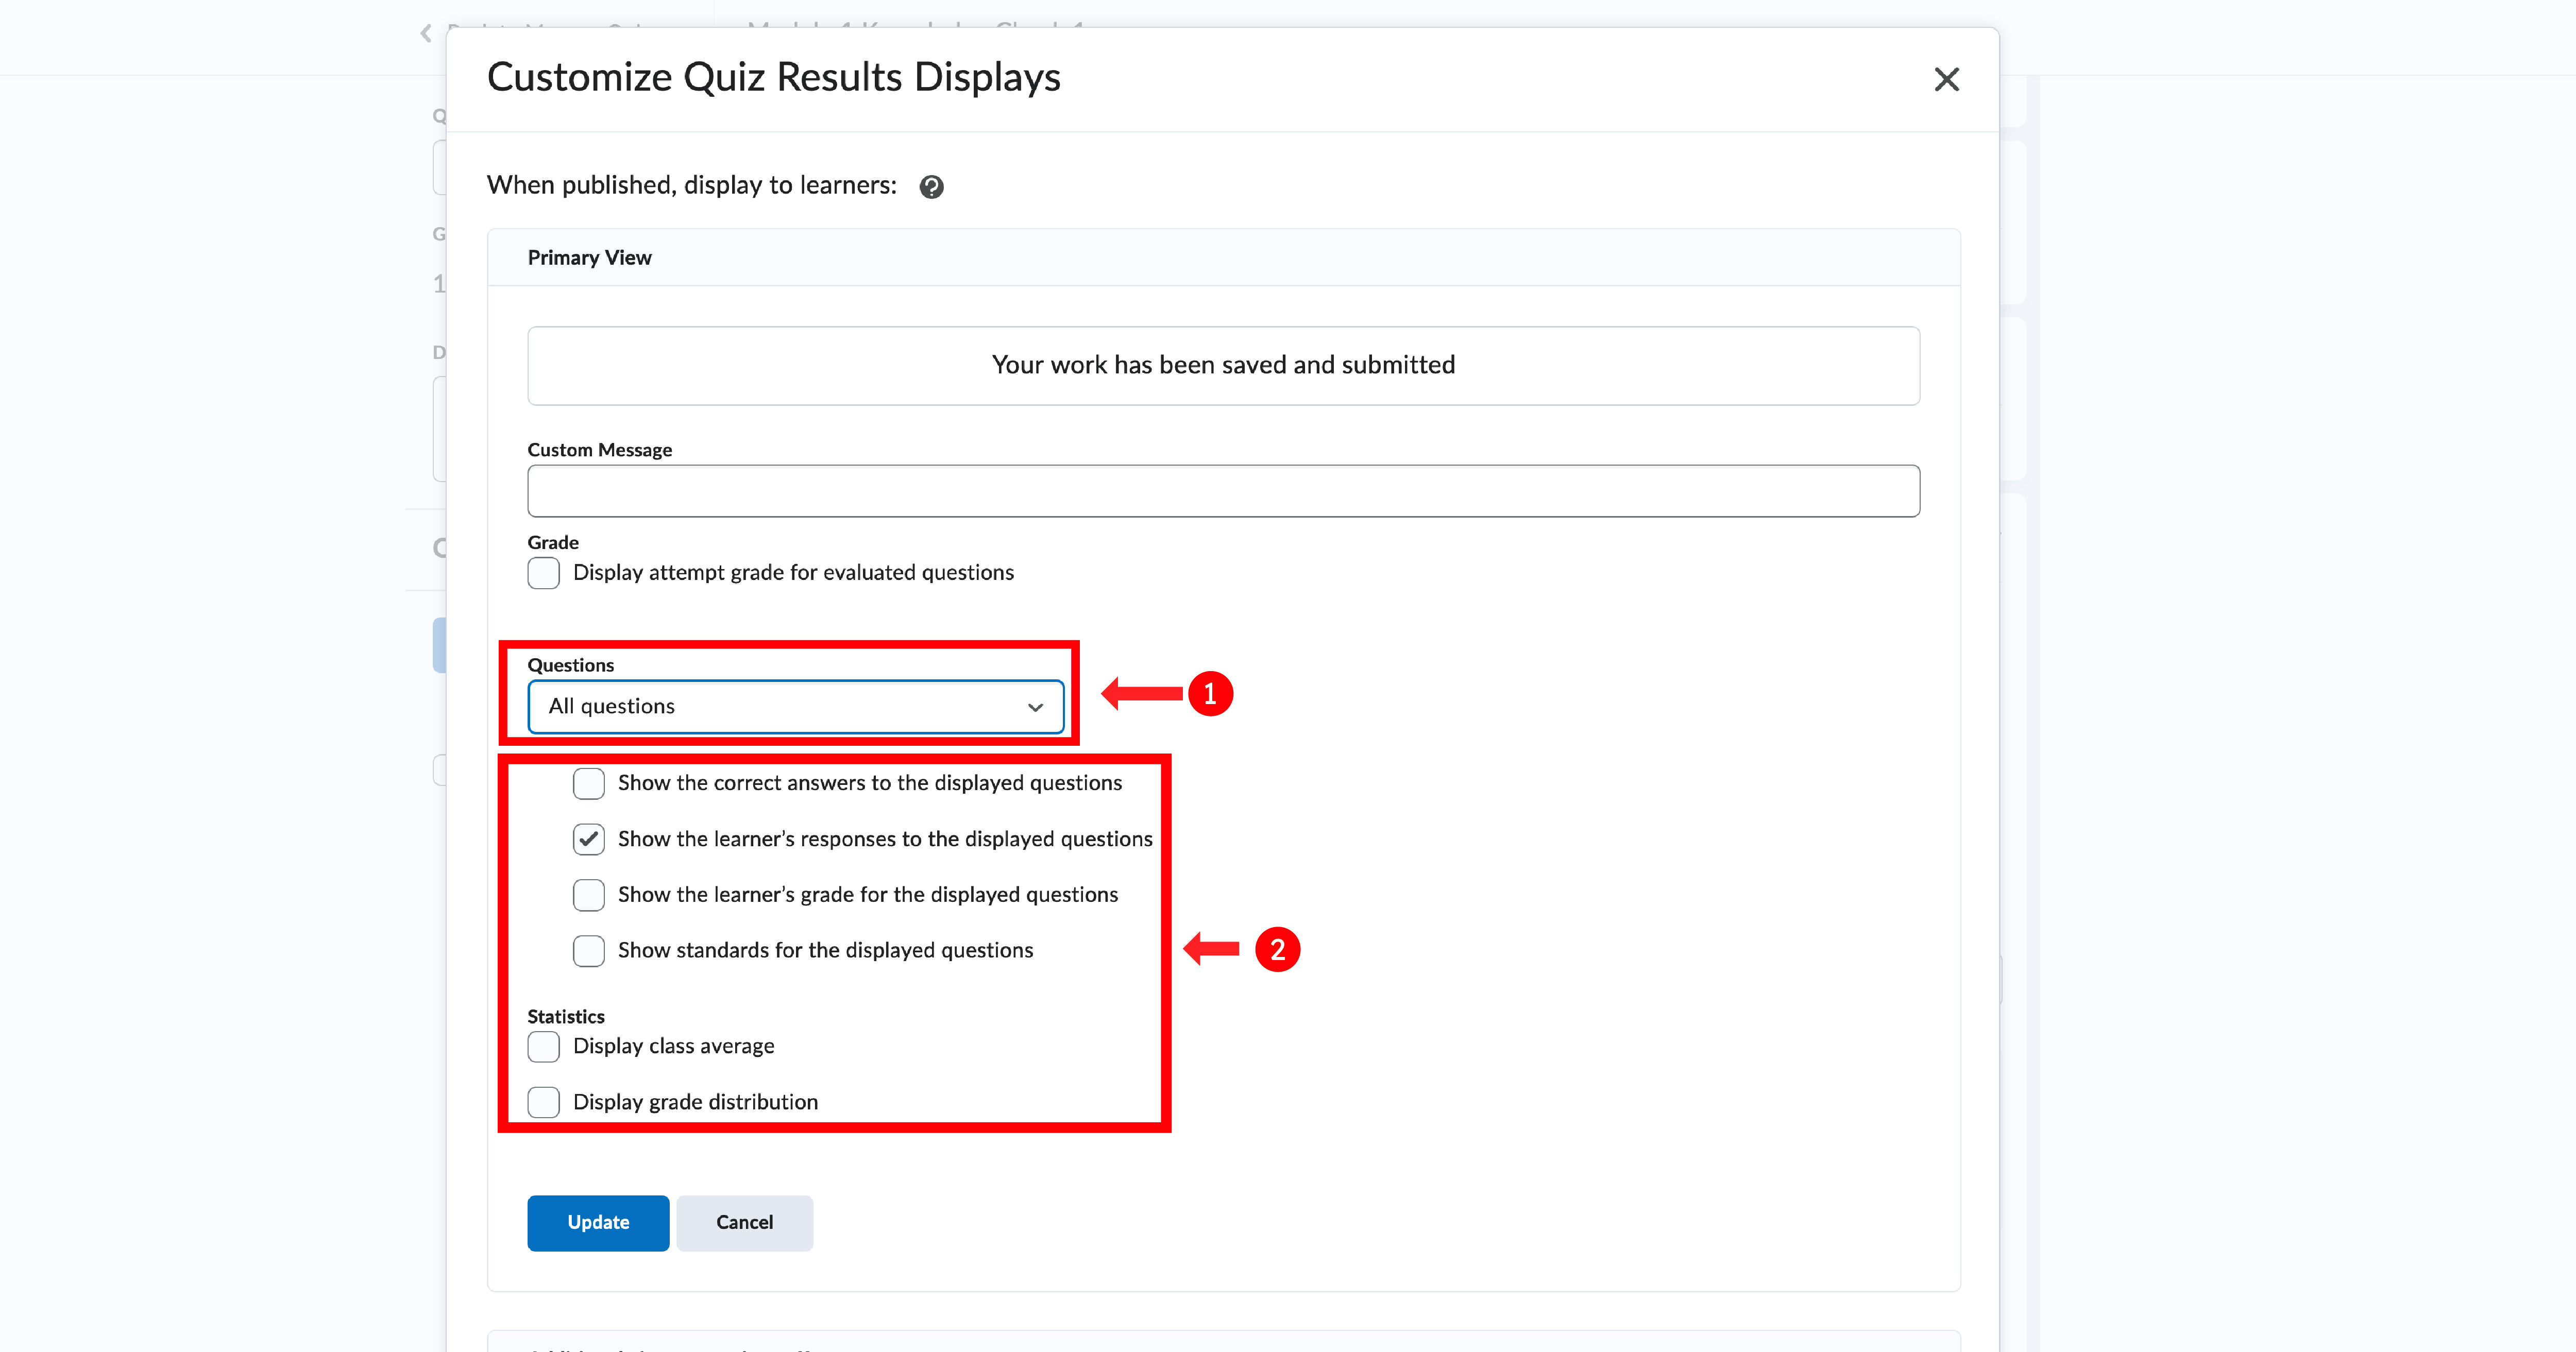Screen dimensions: 2576x1352
Task: Enable Display class average statistic
Action: 543,1047
